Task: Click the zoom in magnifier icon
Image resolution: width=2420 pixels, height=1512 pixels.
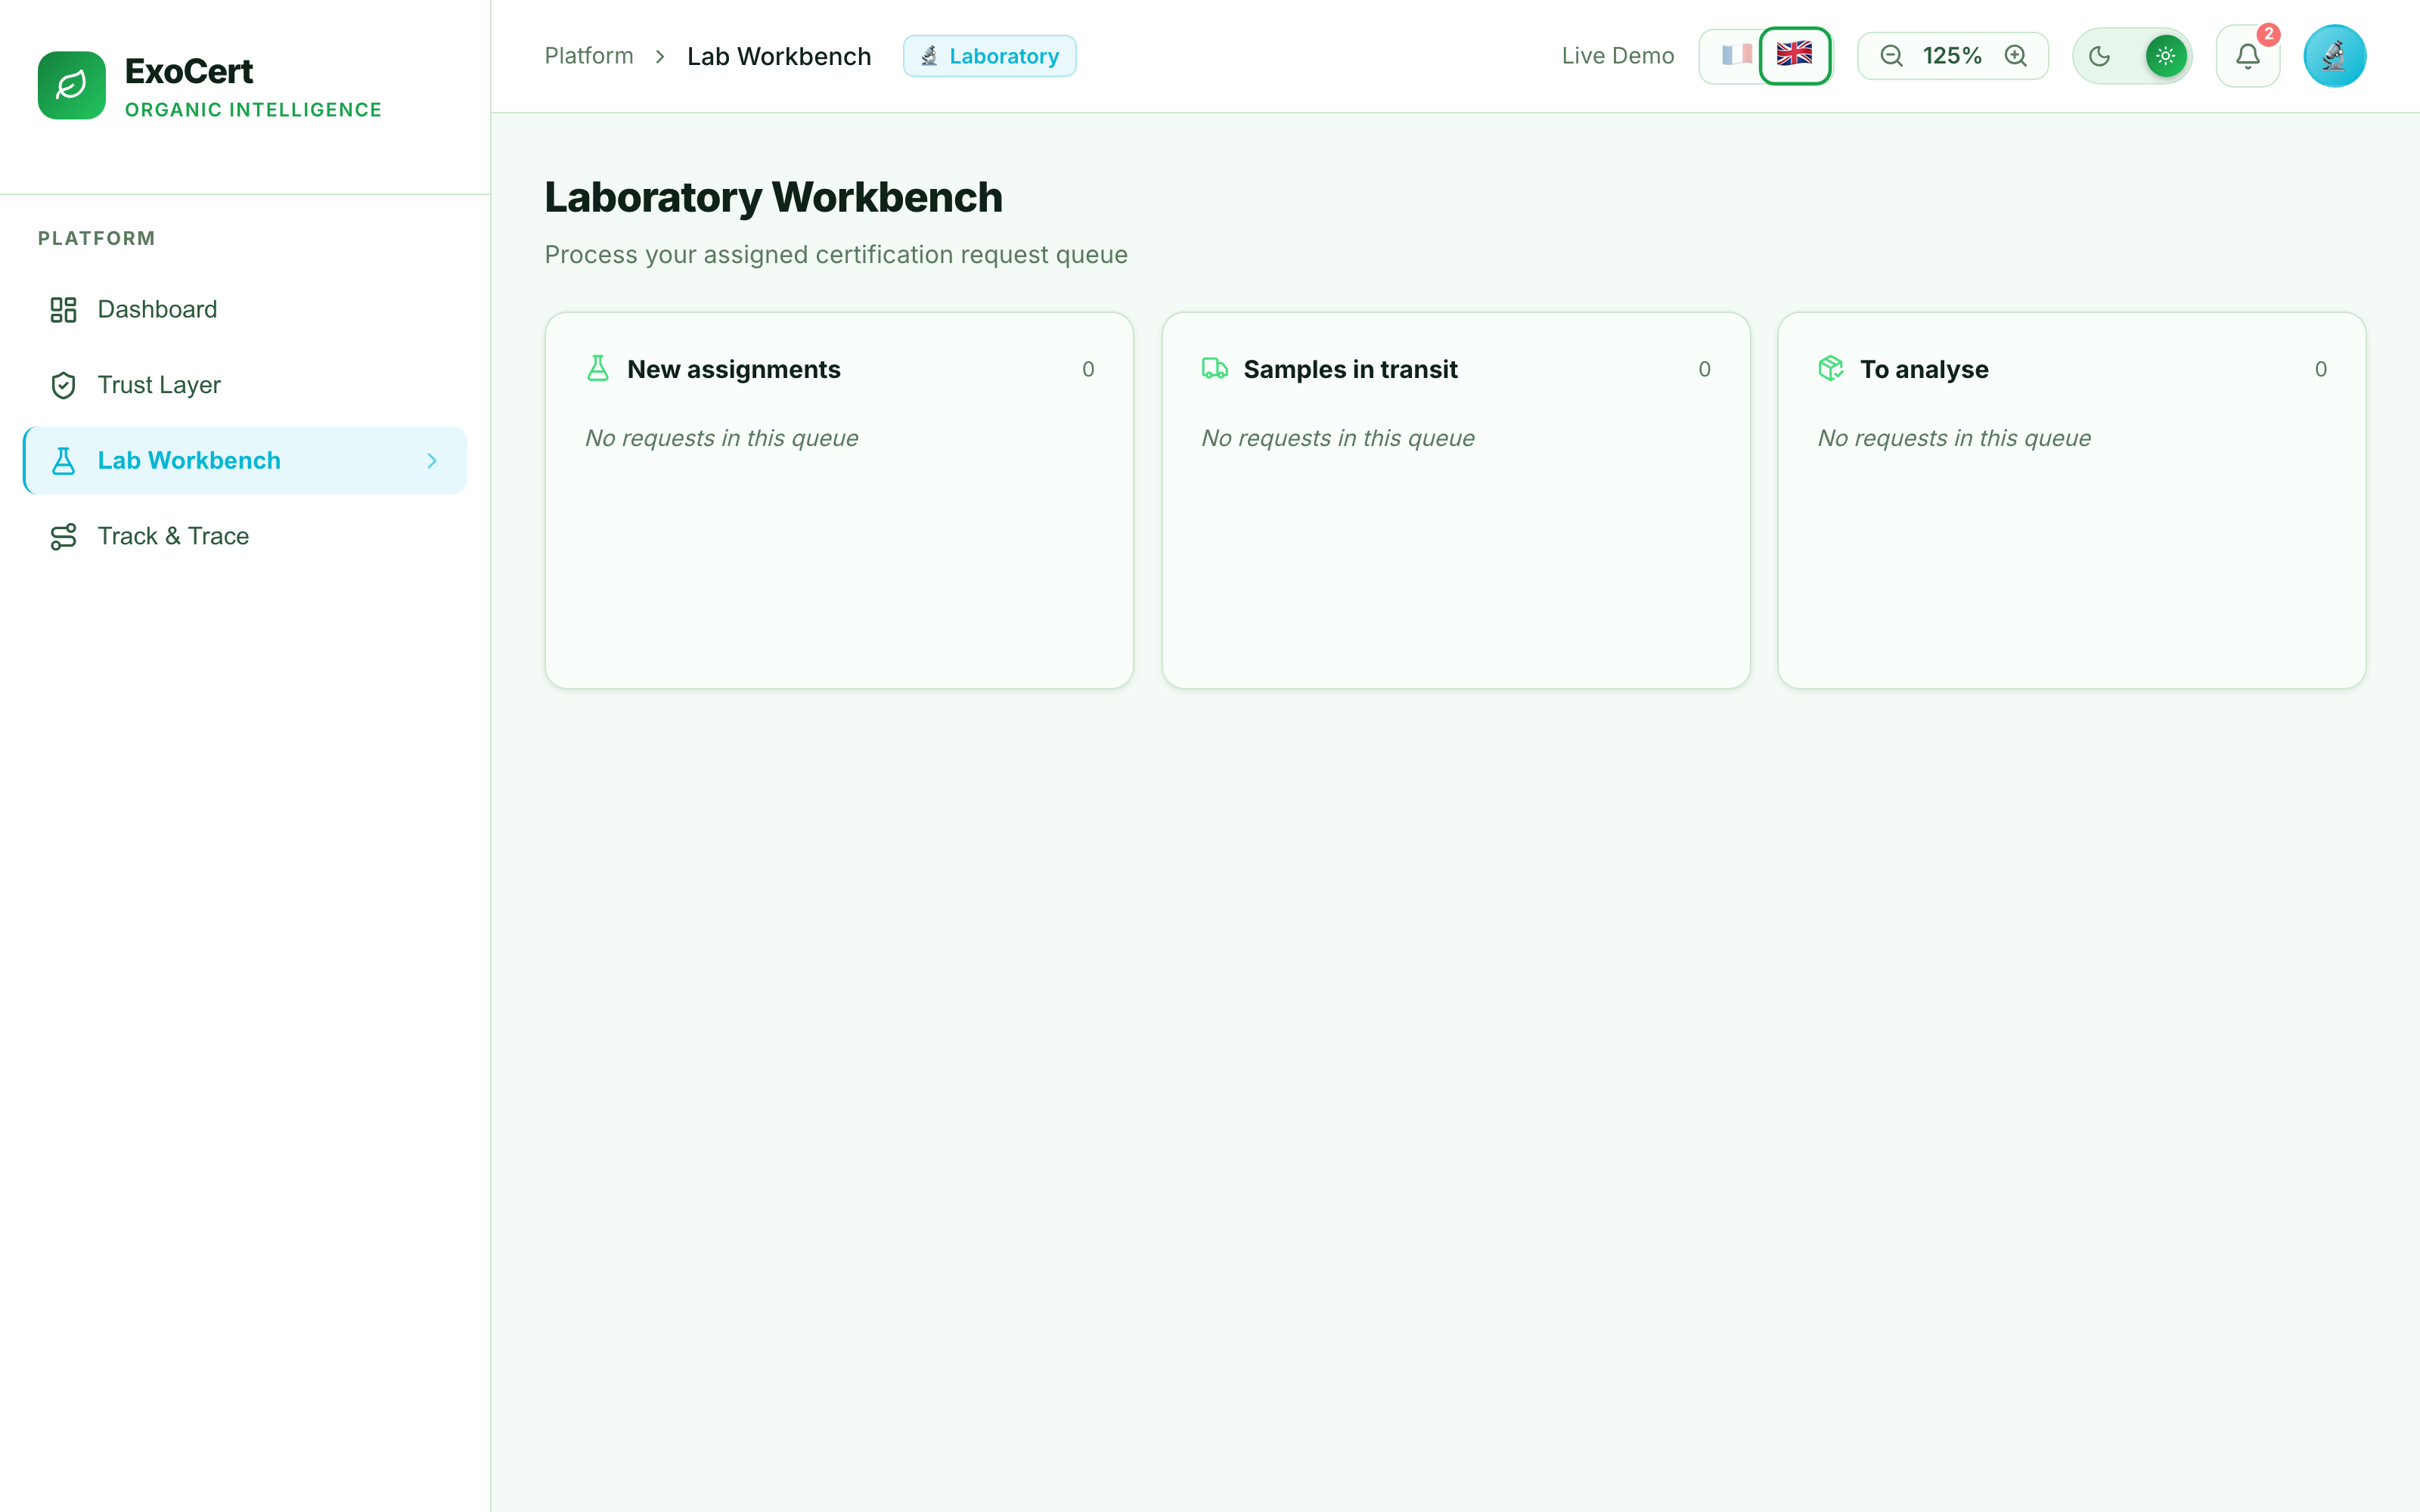Action: 2016,56
